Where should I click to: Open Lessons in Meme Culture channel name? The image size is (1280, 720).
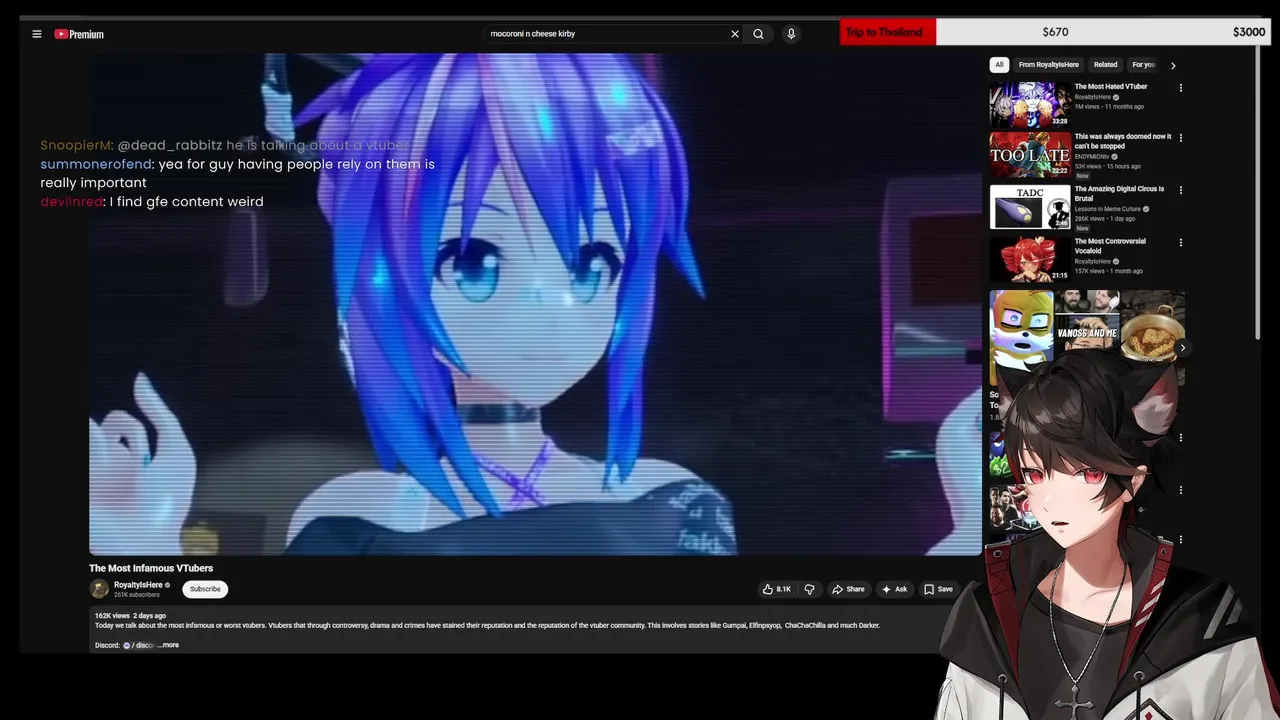coord(1108,209)
